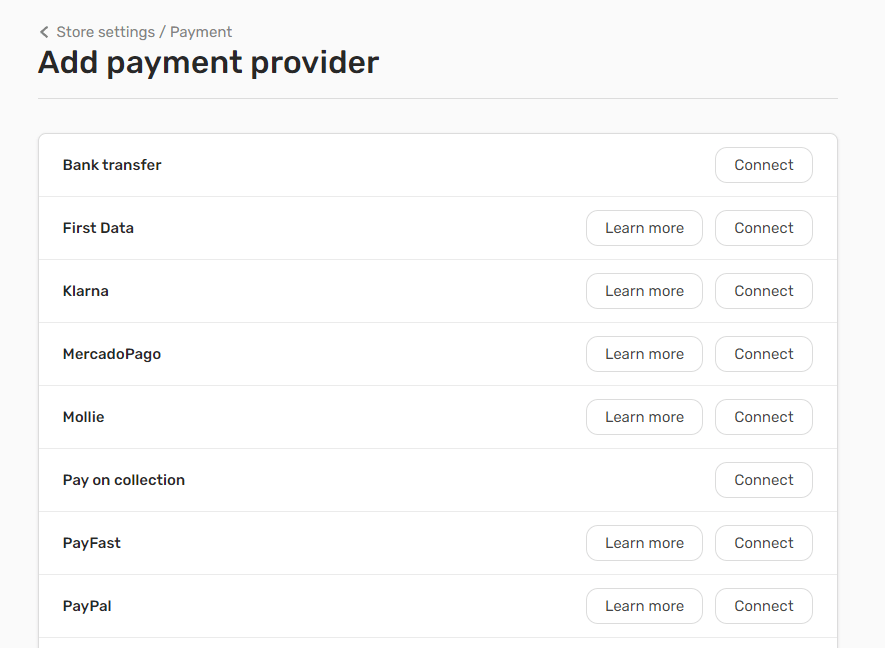The image size is (885, 648).
Task: Open the Payment breadcrumb link
Action: 200,31
